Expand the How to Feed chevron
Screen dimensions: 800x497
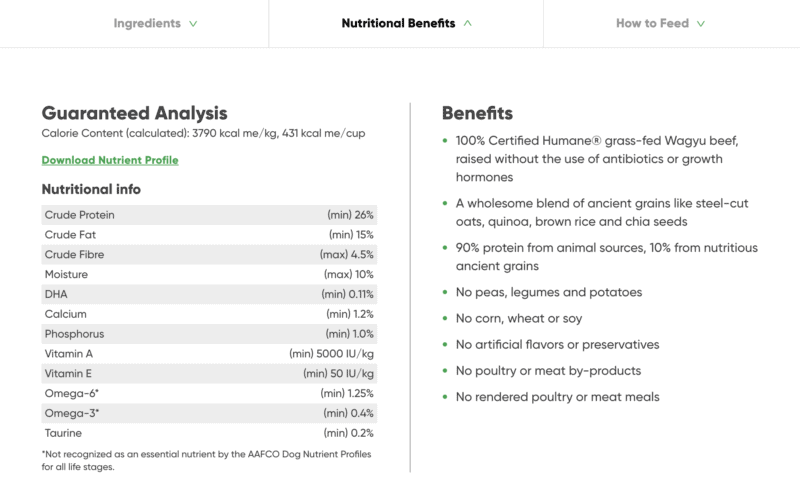coord(701,23)
